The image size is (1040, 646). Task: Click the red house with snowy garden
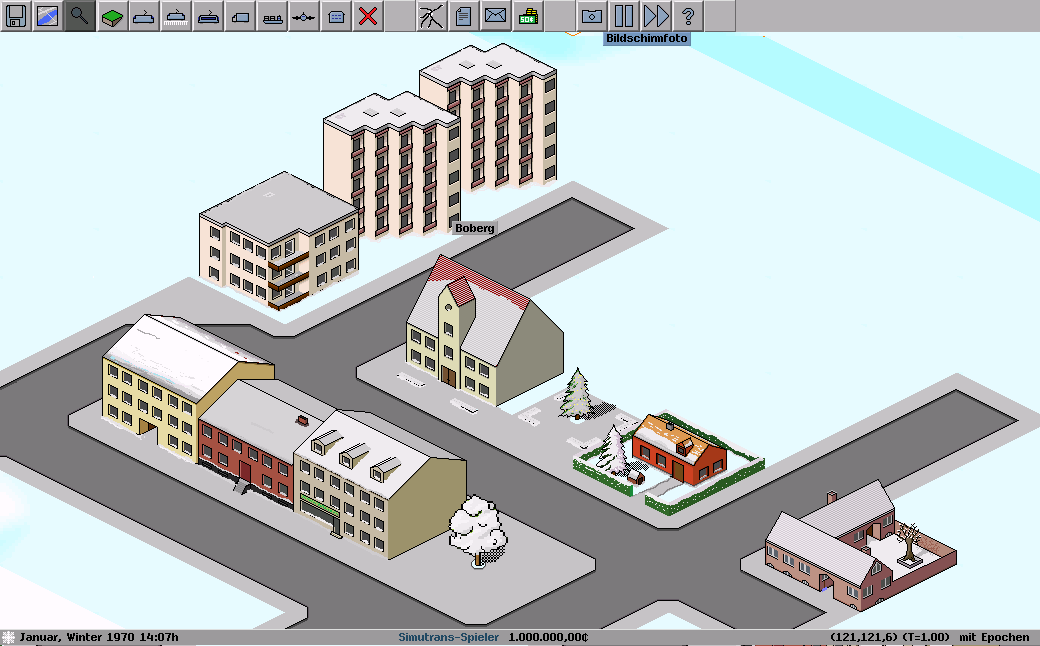[x=678, y=452]
